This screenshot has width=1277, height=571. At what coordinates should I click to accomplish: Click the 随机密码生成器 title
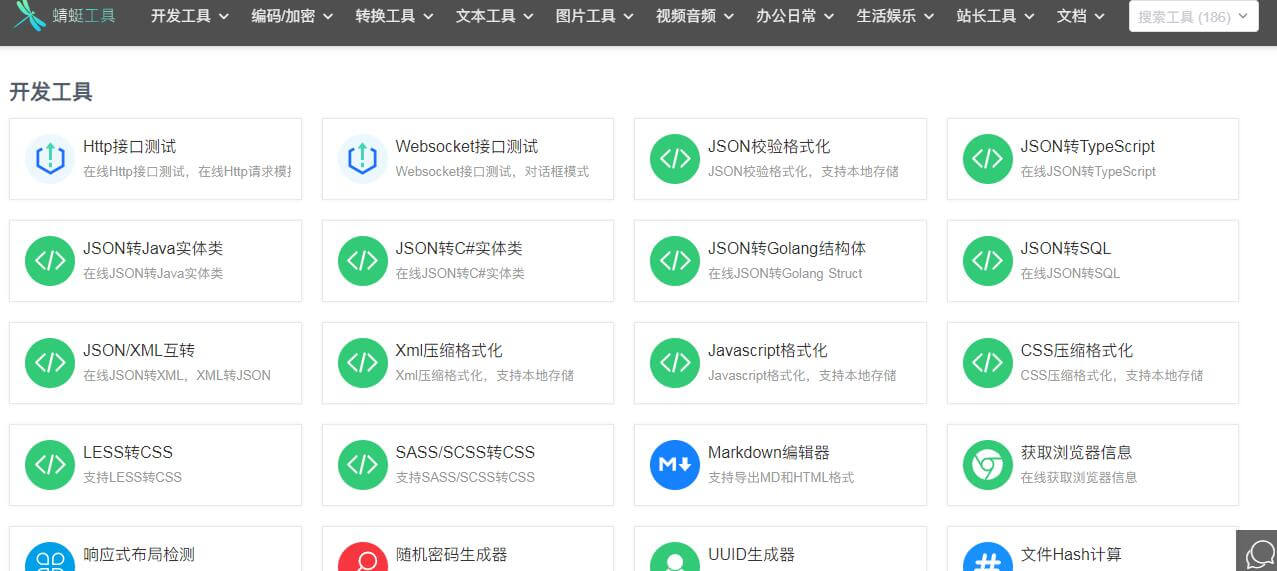pos(451,554)
